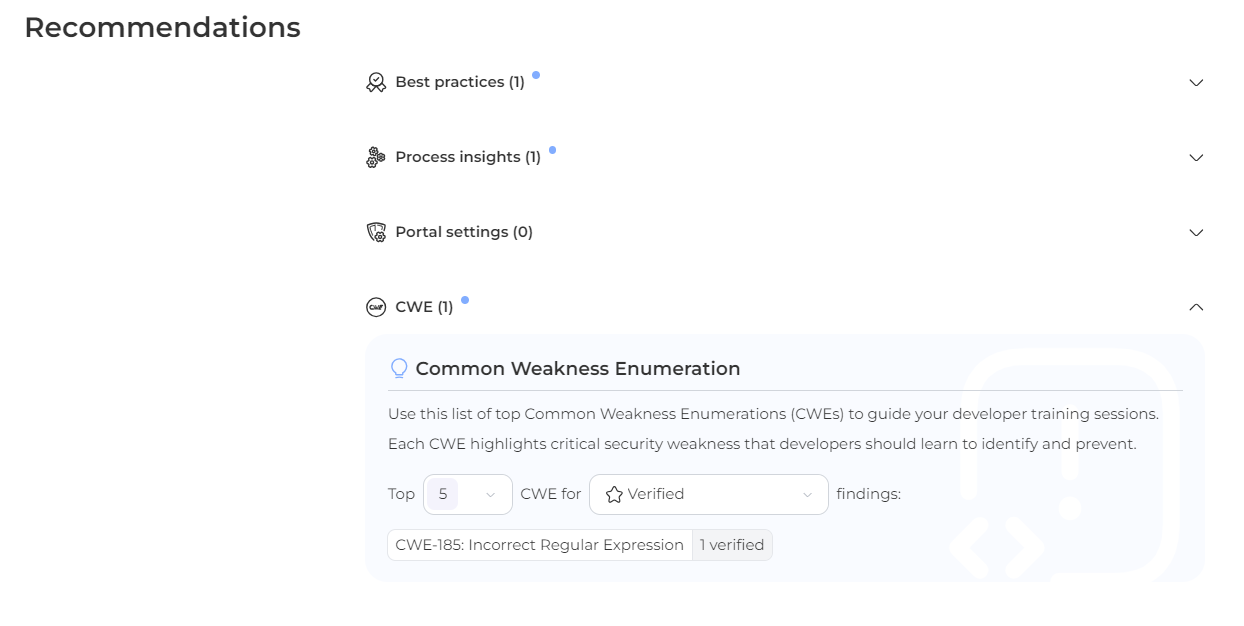Click the star icon in Verified dropdown

(x=614, y=495)
